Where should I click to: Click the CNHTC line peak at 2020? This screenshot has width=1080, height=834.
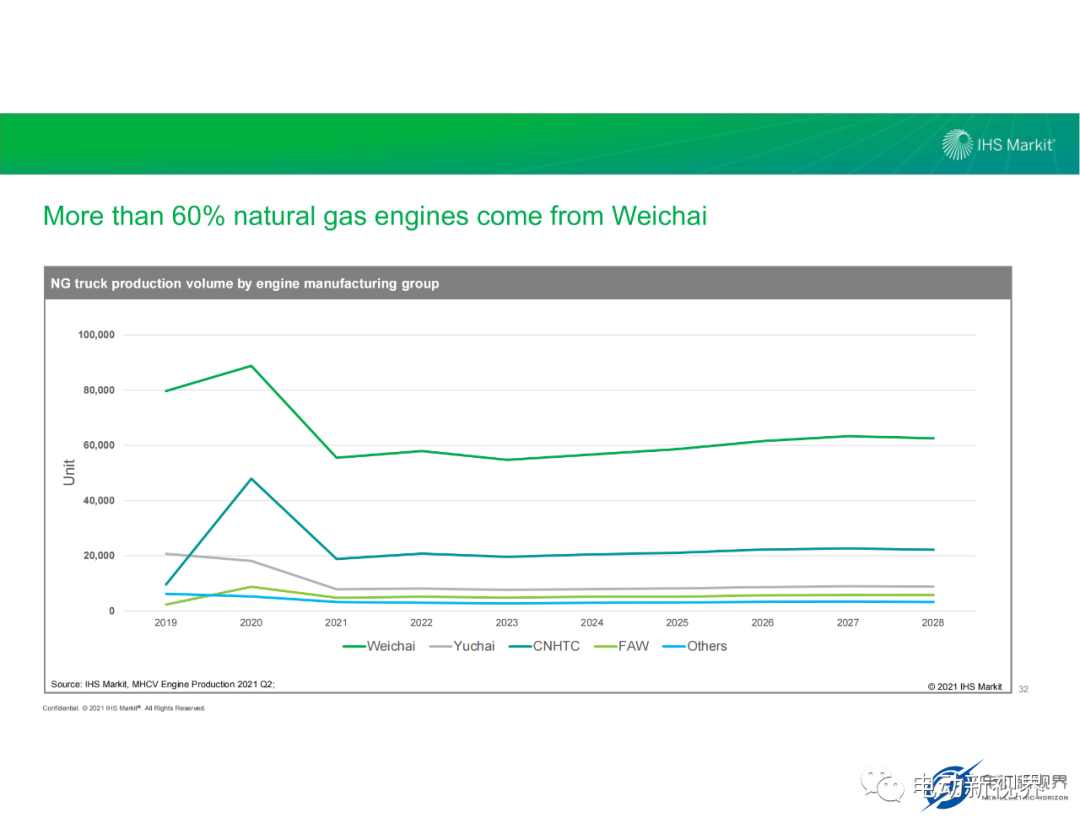(x=251, y=479)
